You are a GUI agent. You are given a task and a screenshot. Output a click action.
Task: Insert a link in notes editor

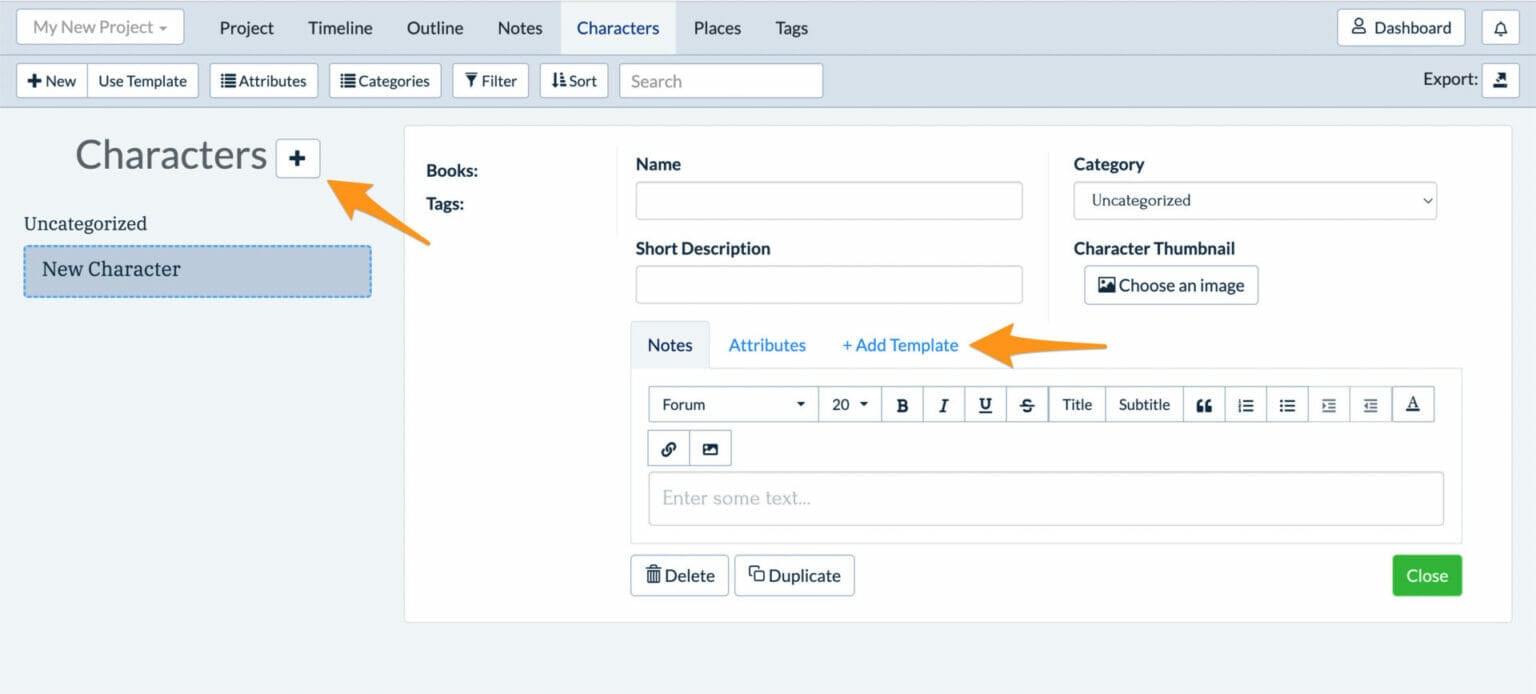coord(669,449)
